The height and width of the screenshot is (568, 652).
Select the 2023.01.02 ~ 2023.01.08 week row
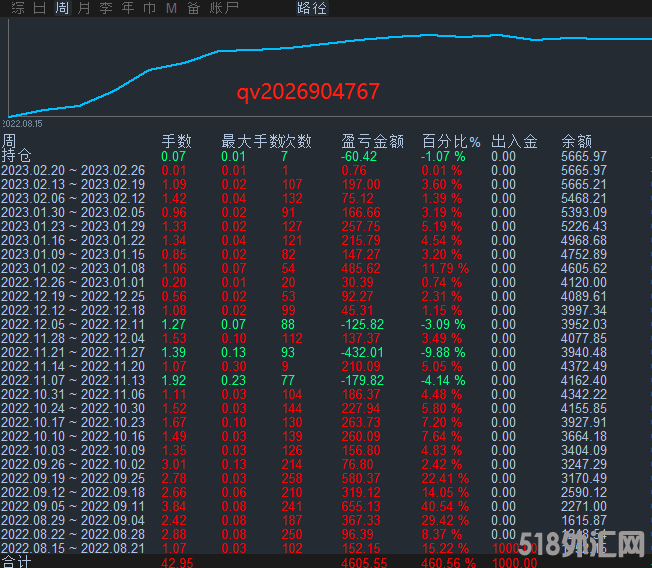tap(73, 269)
